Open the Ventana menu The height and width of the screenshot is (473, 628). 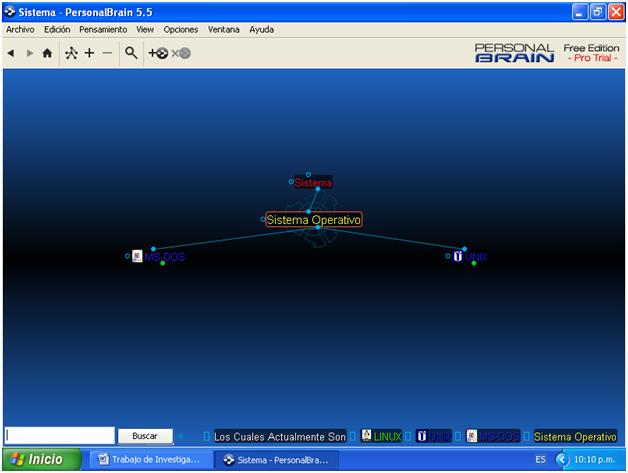point(223,30)
